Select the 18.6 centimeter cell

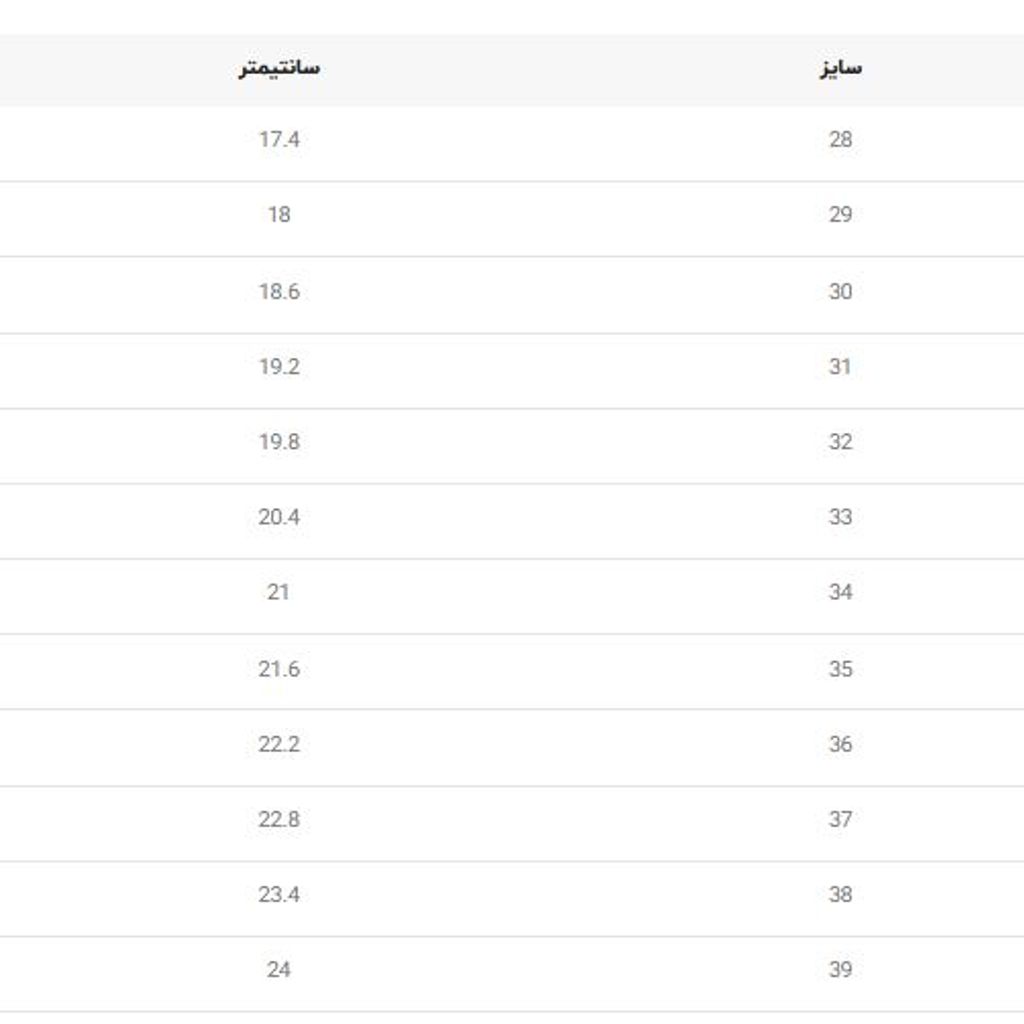pos(279,292)
